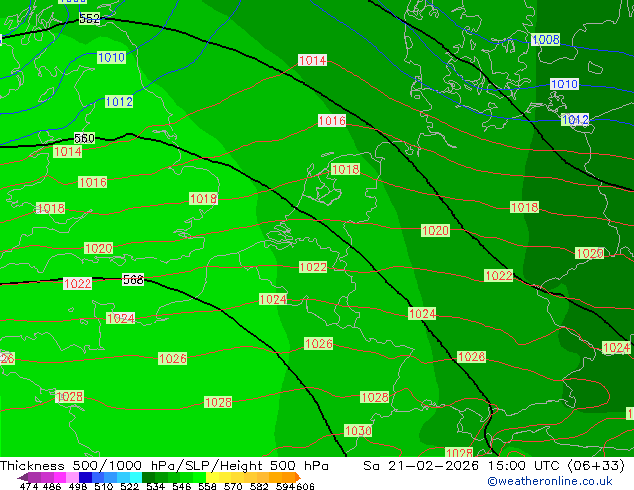The width and height of the screenshot is (634, 490).
Task: Click the orange right arrow of the colour scale
Action: [x=298, y=477]
